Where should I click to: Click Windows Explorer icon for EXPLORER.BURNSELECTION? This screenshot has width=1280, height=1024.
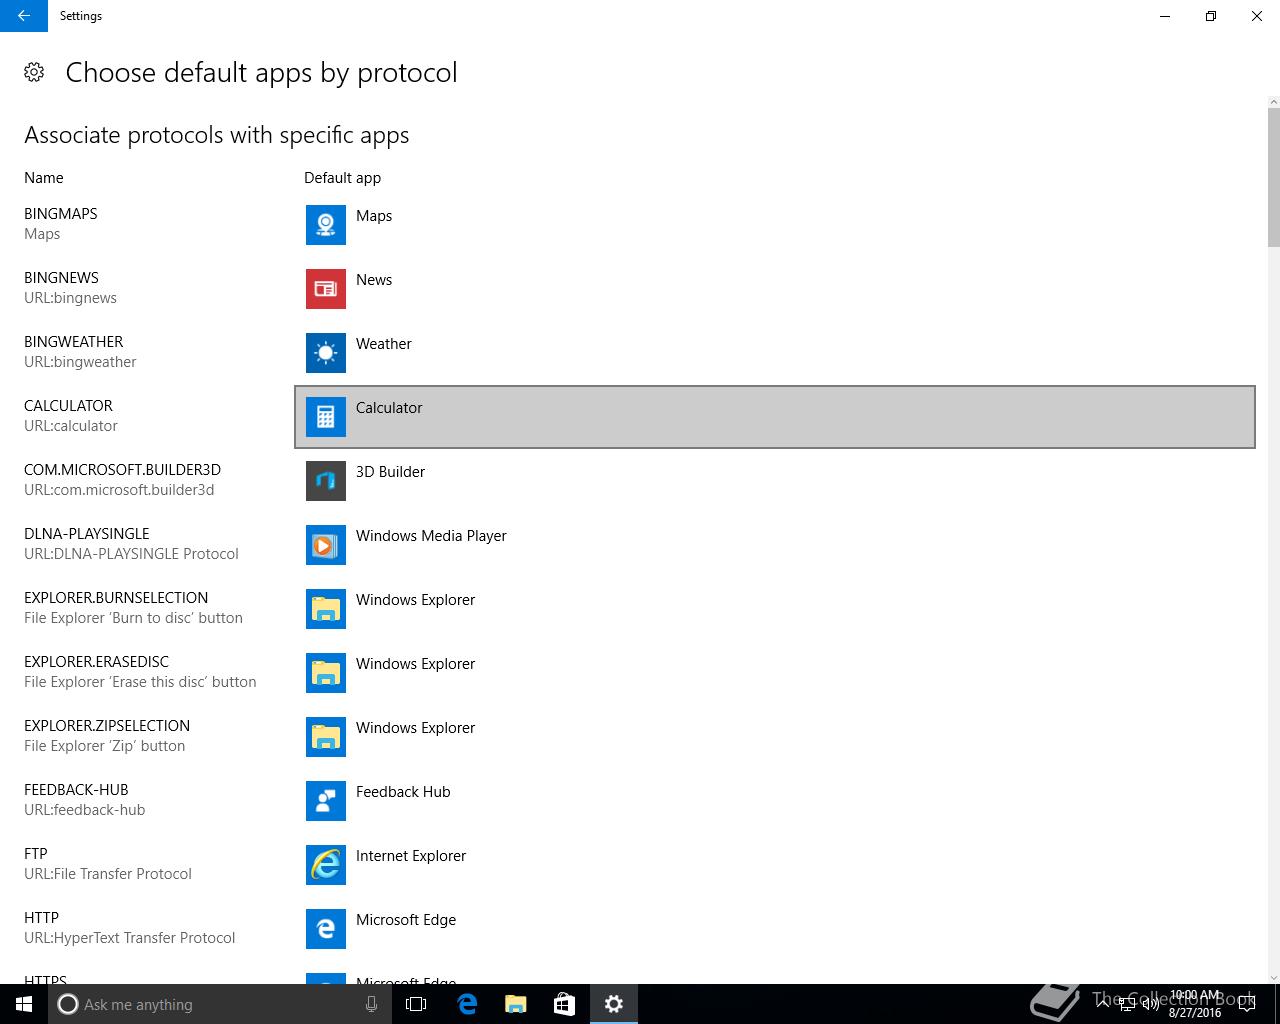326,609
